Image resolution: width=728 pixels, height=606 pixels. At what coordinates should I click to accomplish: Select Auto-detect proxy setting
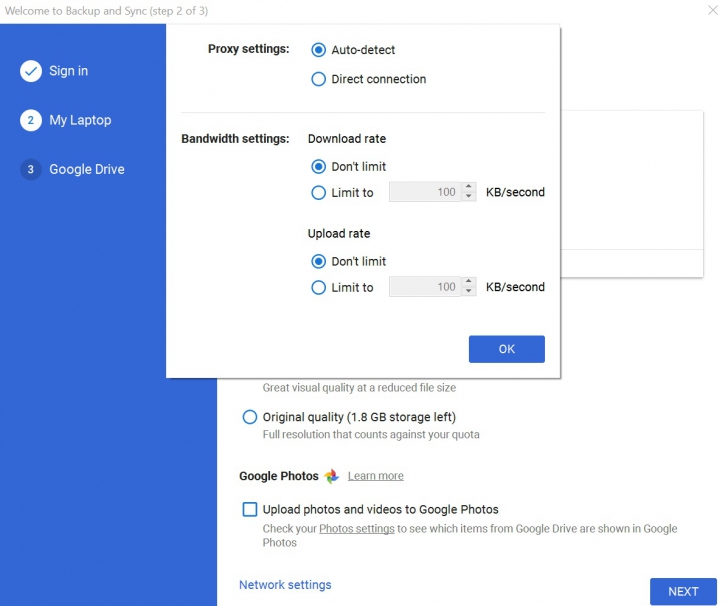pyautogui.click(x=318, y=50)
